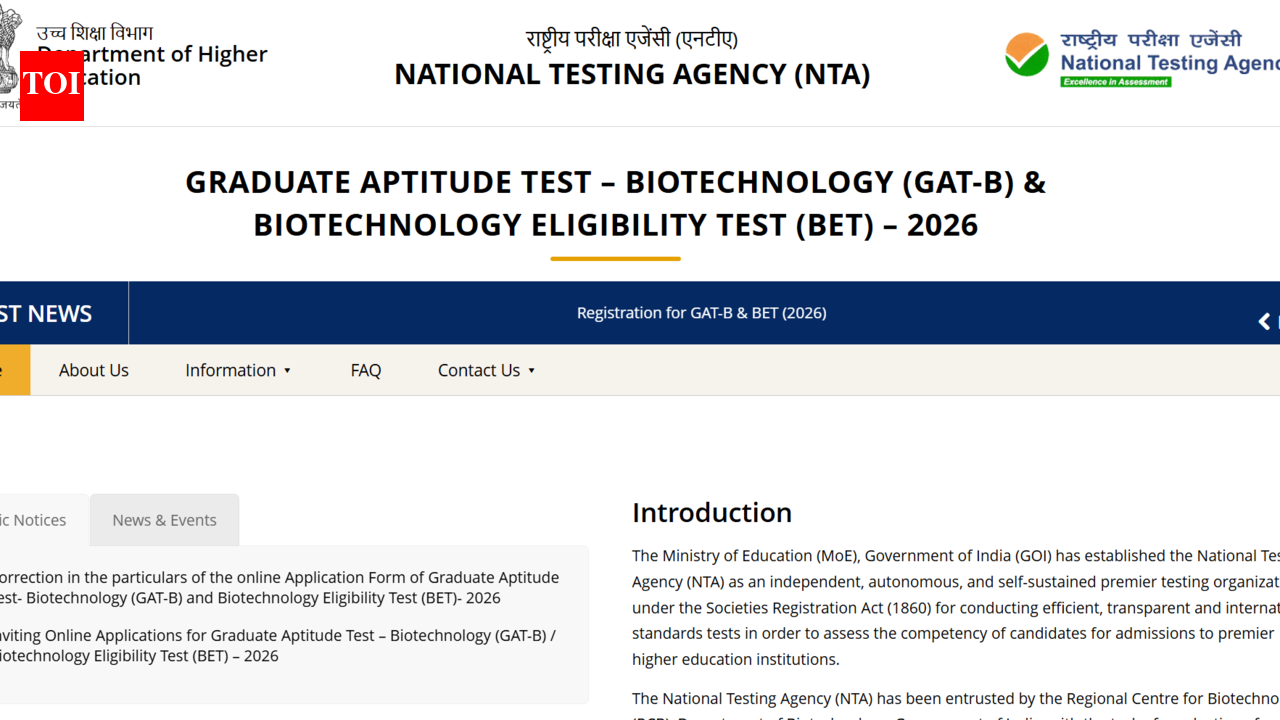Click the GRADUATE APTITUDE TEST page title

(615, 203)
